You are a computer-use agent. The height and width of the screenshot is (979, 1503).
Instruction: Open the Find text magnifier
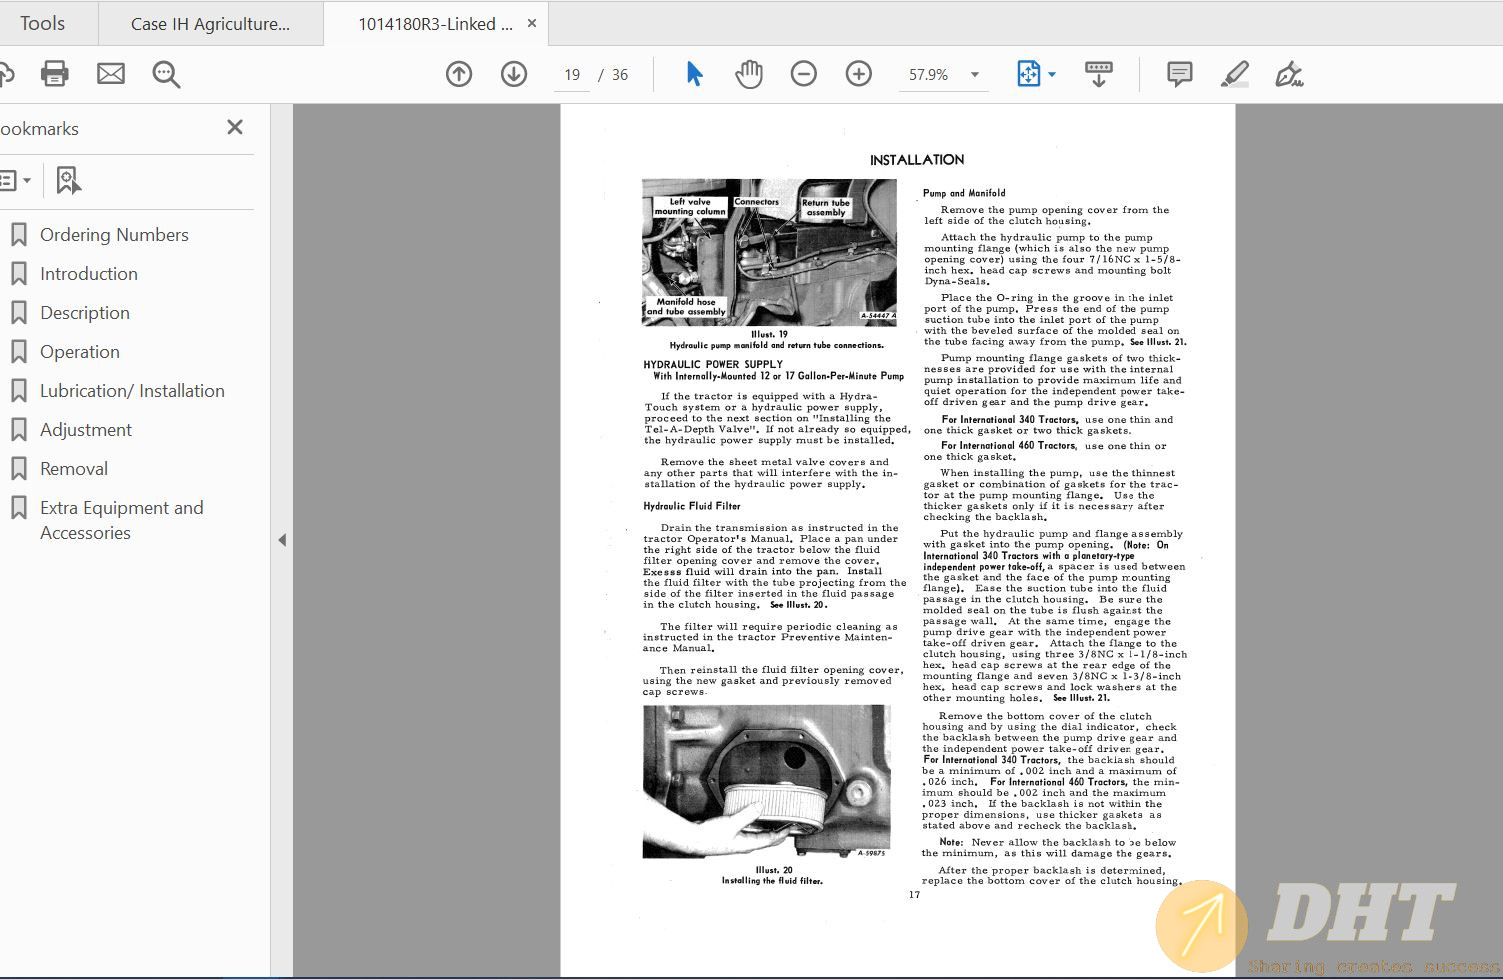point(166,74)
